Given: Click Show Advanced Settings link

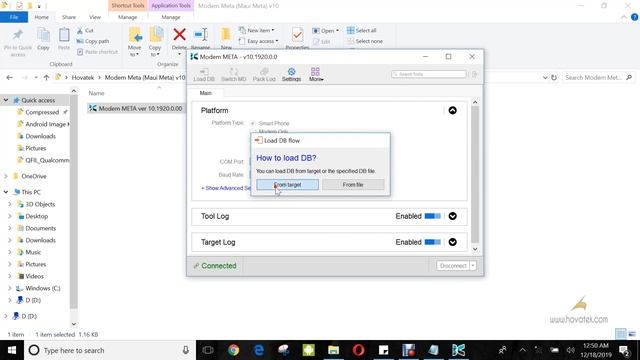Looking at the screenshot, I should tap(226, 188).
